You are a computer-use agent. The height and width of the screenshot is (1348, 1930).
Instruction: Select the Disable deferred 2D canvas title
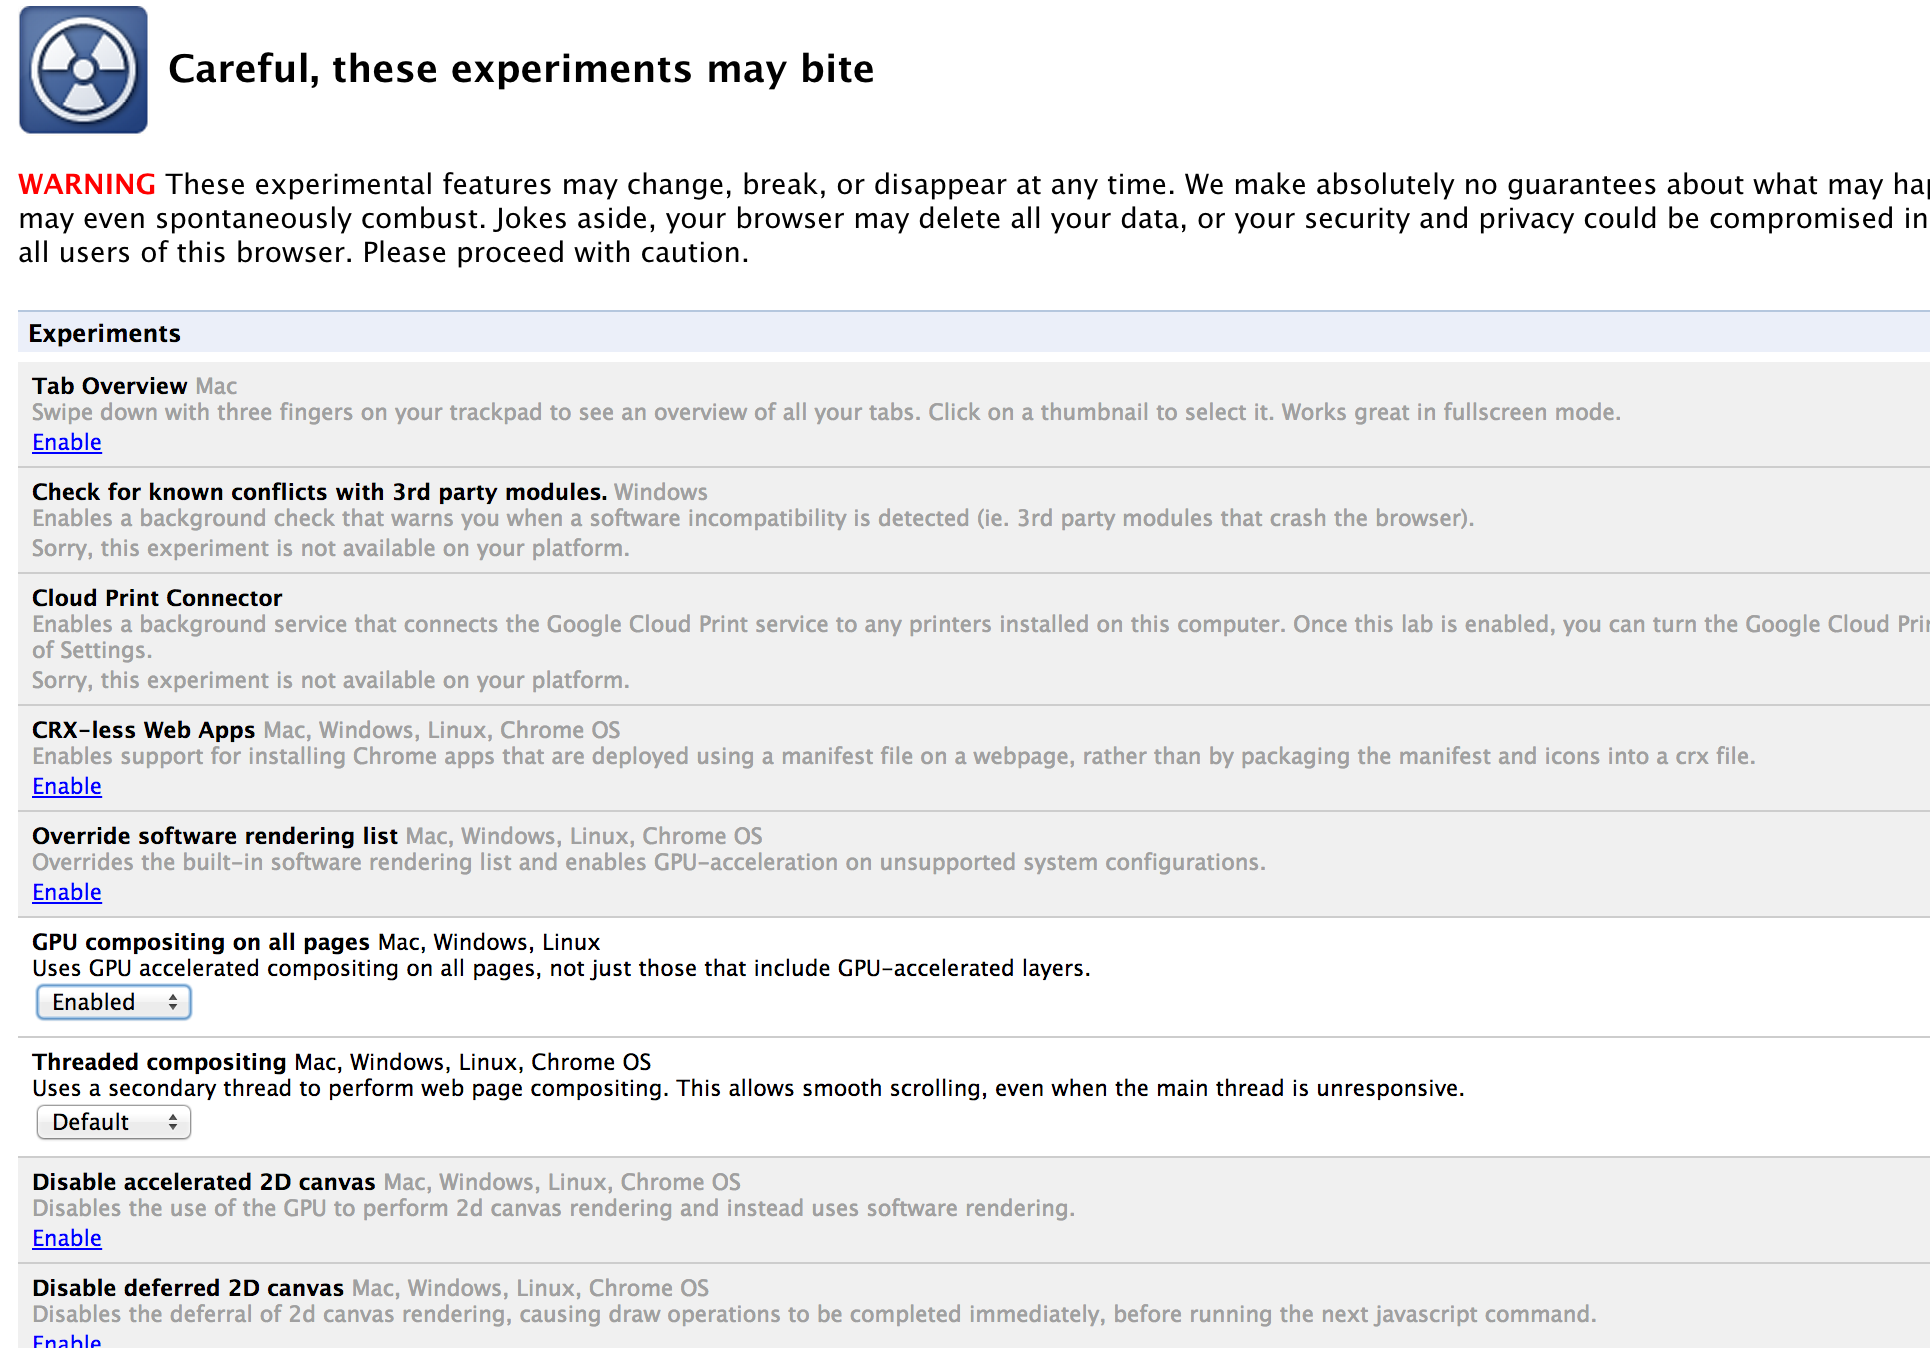tap(187, 1288)
